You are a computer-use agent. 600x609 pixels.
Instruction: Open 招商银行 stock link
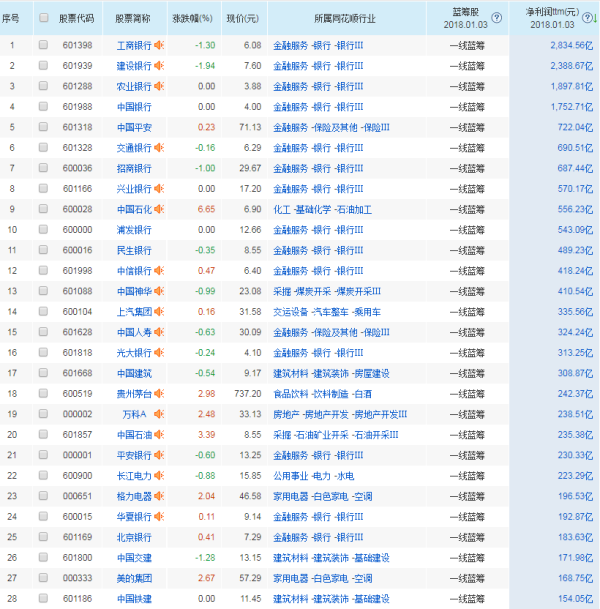pos(134,169)
